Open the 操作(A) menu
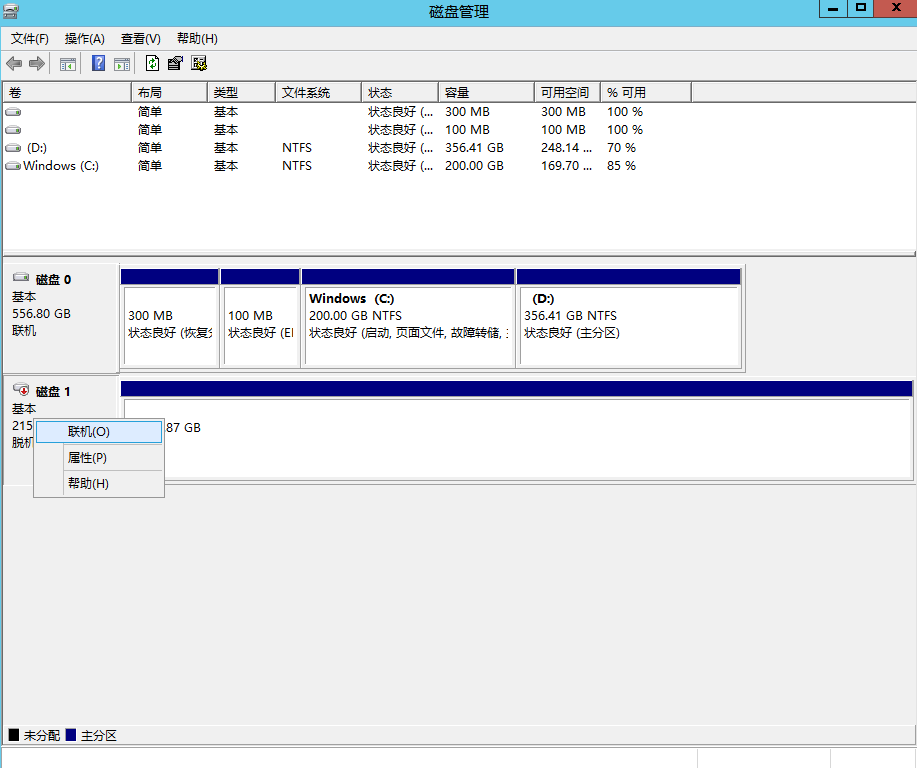 pyautogui.click(x=85, y=38)
